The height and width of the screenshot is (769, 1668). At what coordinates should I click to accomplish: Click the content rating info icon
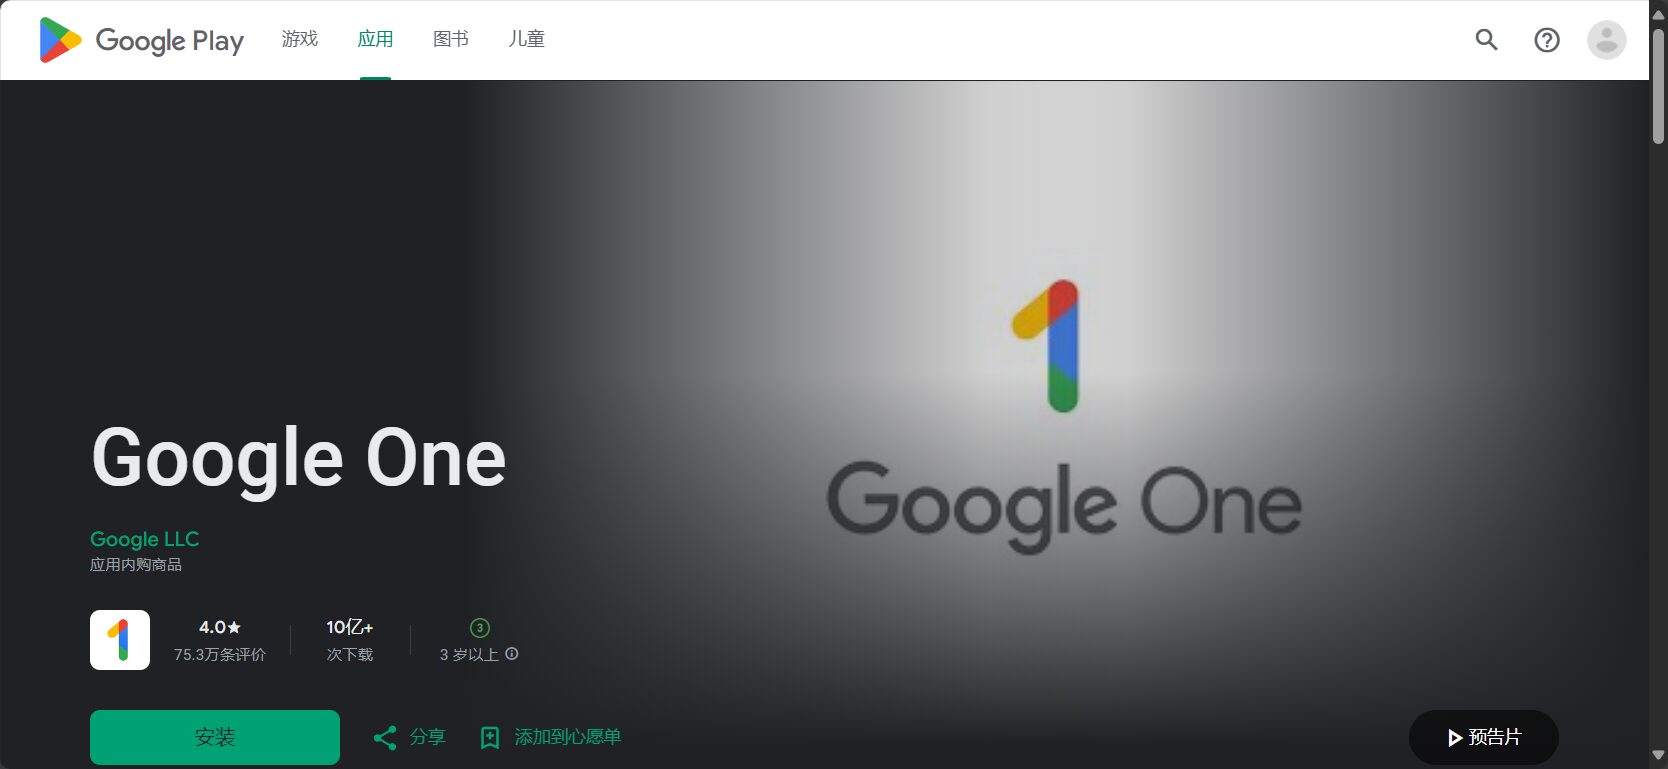point(512,654)
